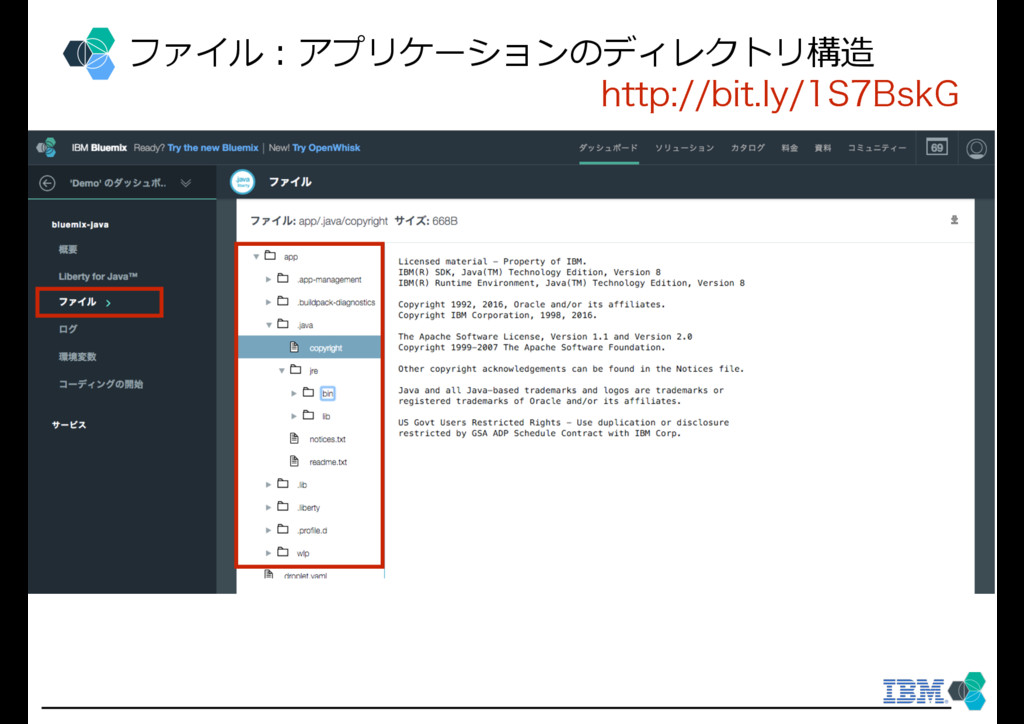Click the .app-management folder icon
This screenshot has width=1024, height=724.
pyautogui.click(x=283, y=279)
